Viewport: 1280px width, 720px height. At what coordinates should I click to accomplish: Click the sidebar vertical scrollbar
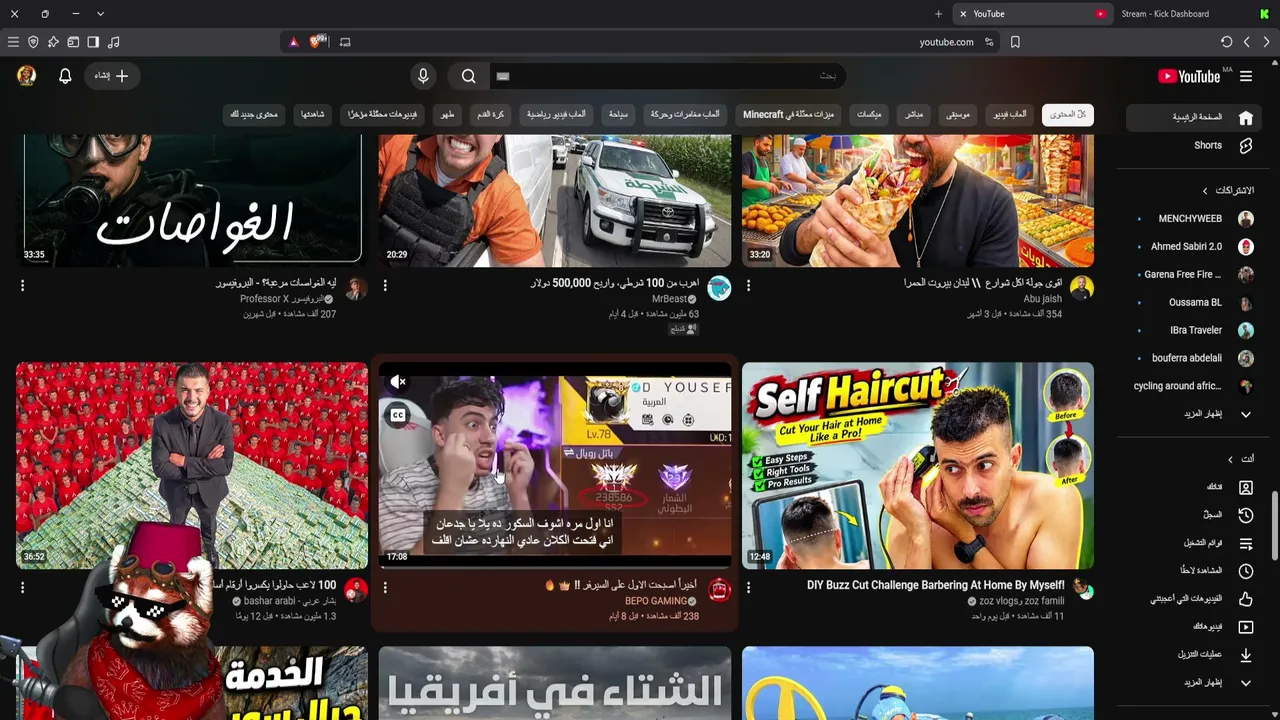point(1275,526)
